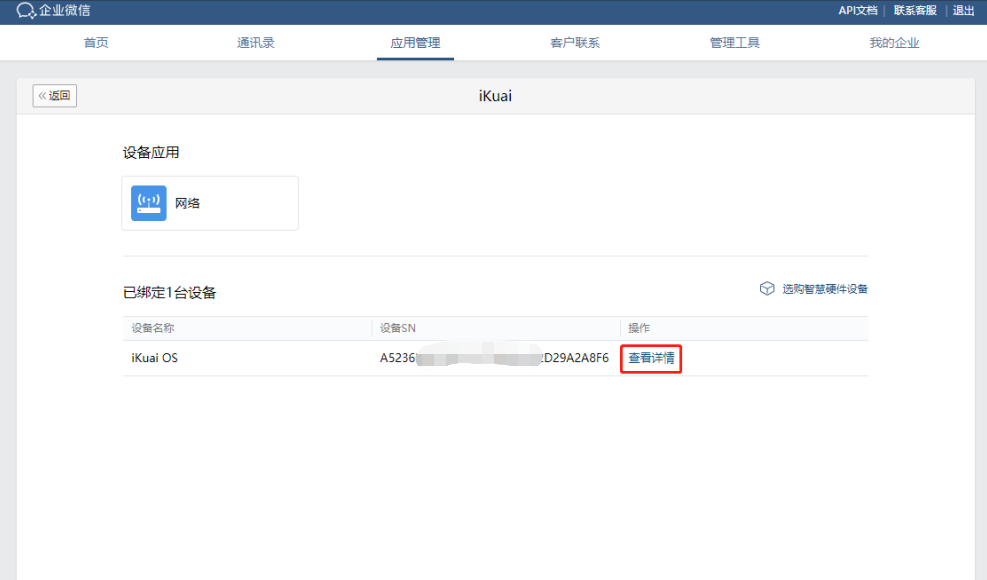
Task: Go to the 首页 tab
Action: pyautogui.click(x=96, y=43)
